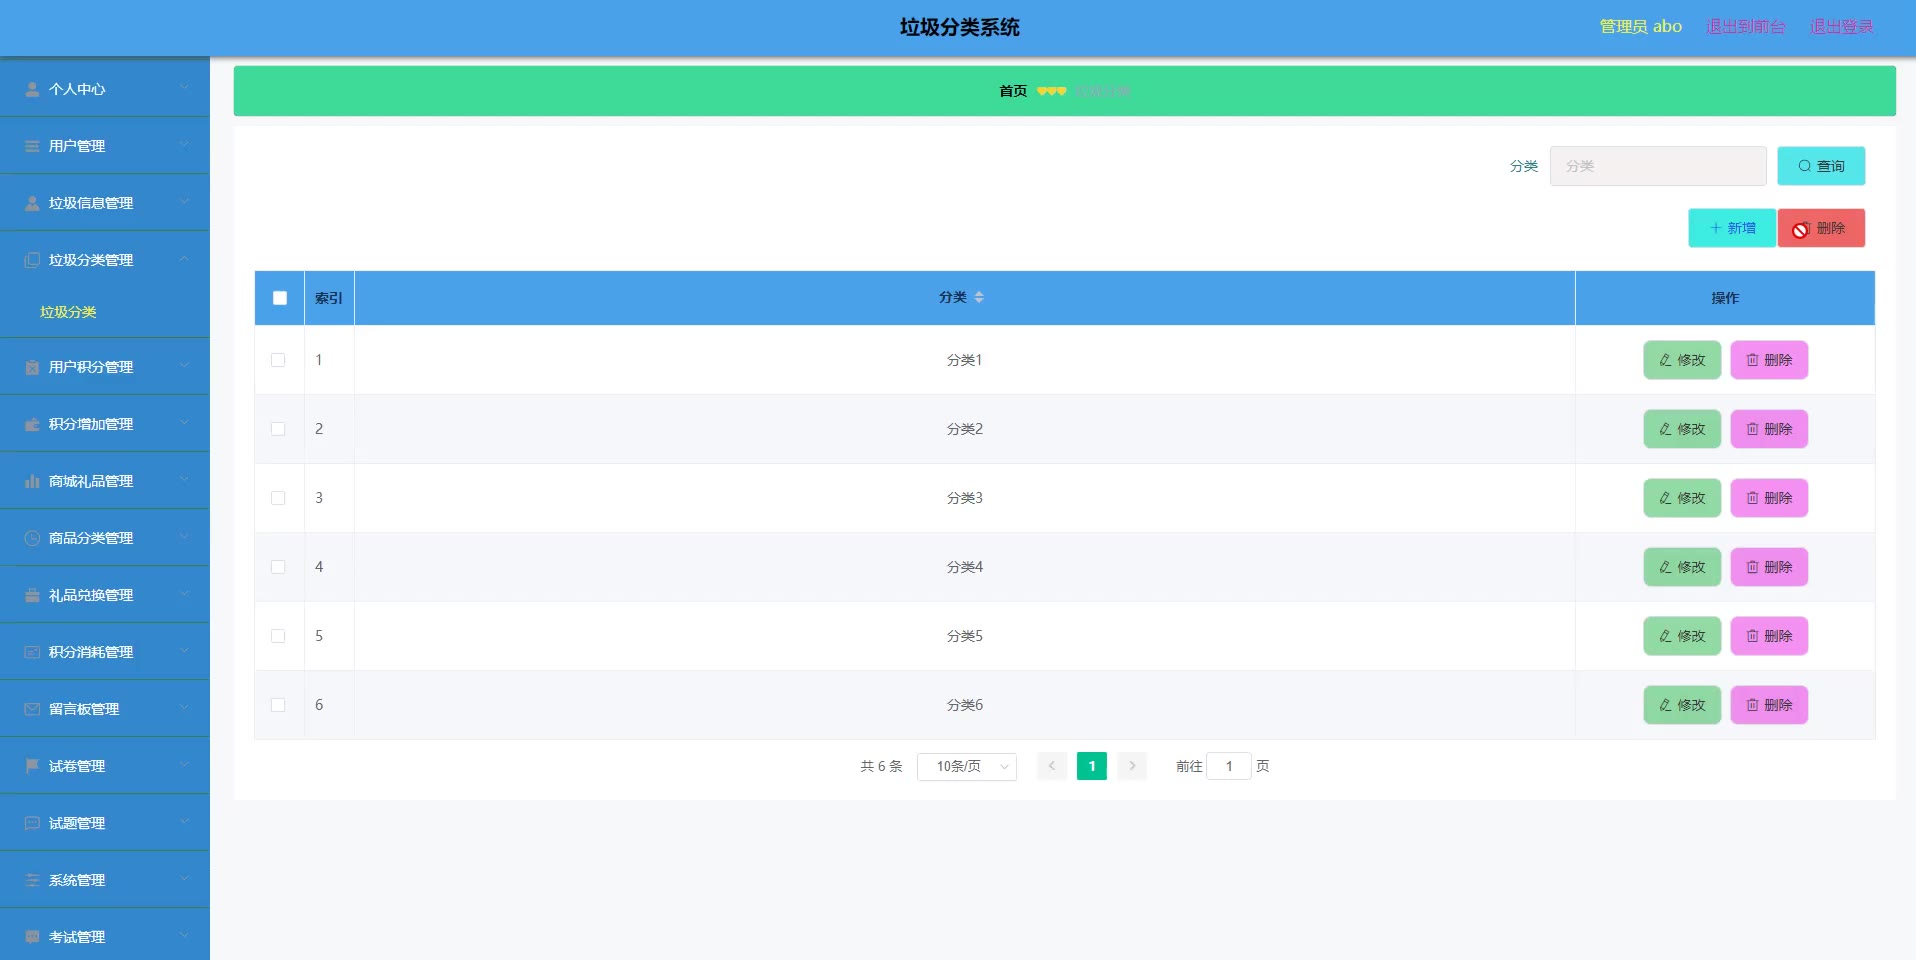Expand 商城礼品管理 menu via its chevron
Screen dimensions: 1916x960
coord(184,480)
